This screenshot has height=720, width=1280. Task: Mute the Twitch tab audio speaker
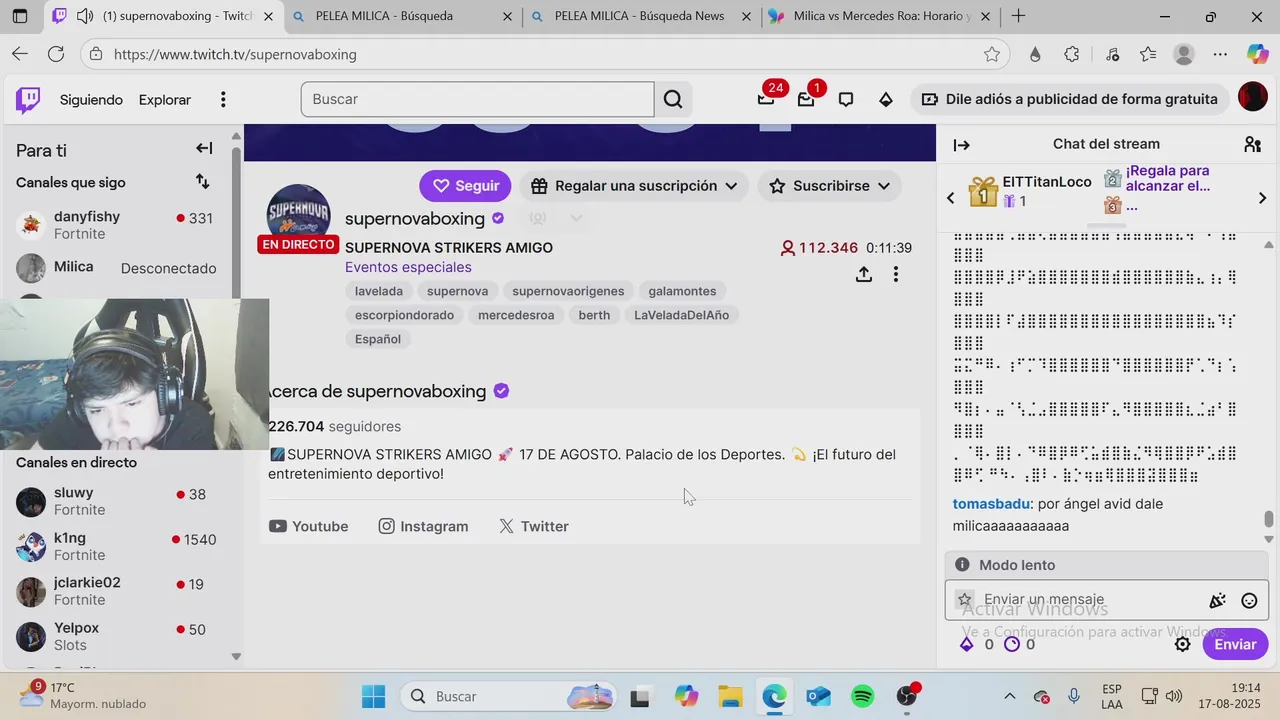point(85,16)
